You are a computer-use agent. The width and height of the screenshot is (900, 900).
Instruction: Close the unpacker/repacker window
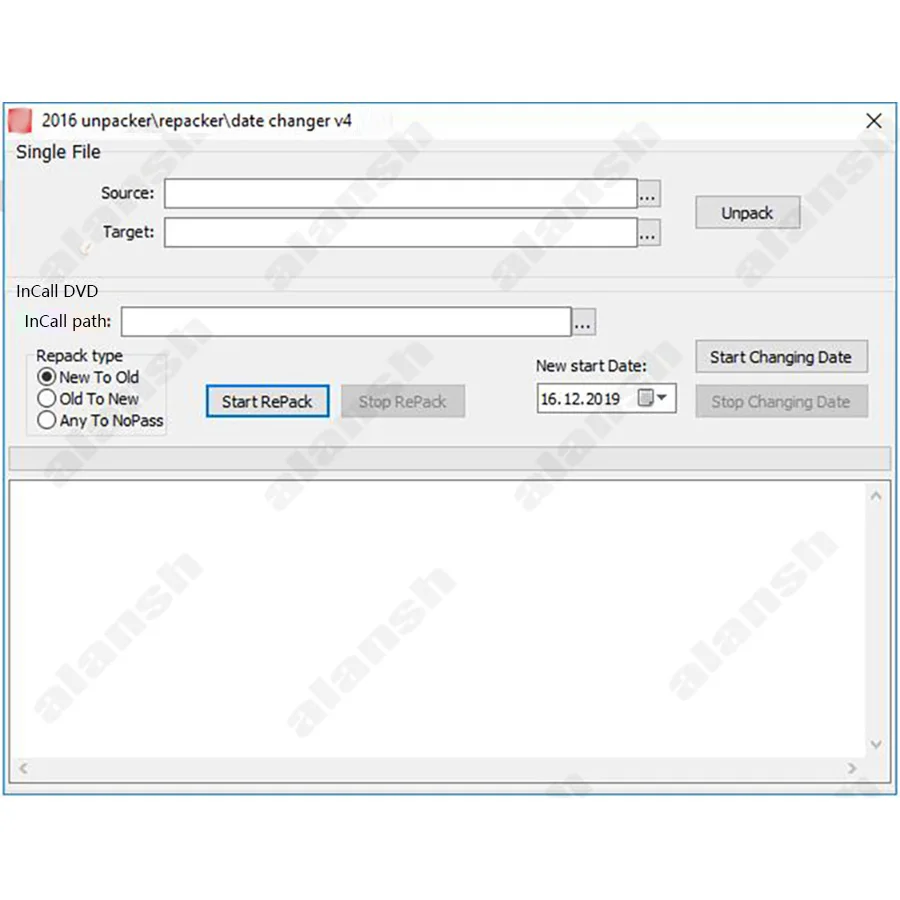[x=874, y=121]
